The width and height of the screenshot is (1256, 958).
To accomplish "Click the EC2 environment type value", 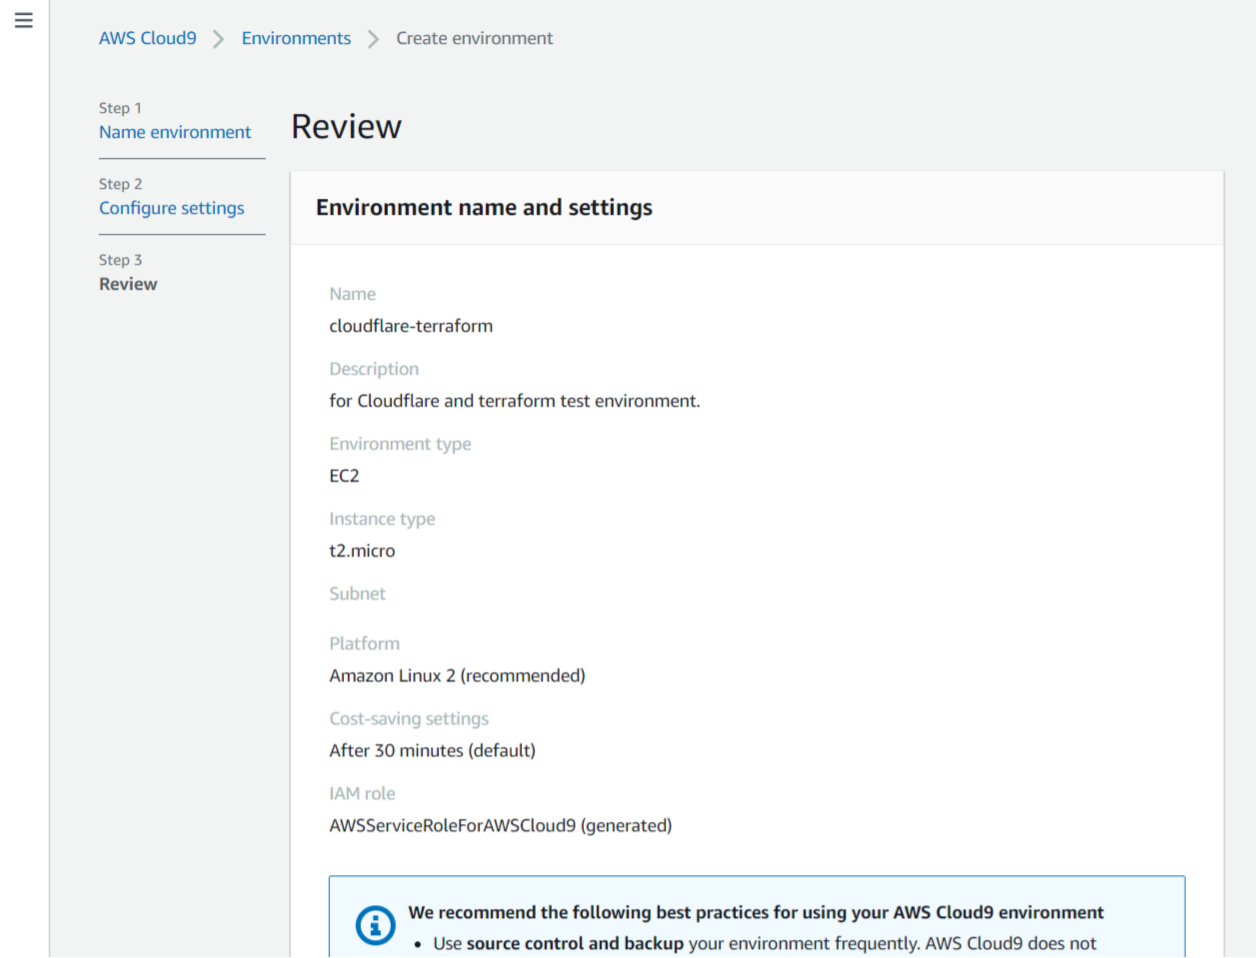I will pos(344,476).
